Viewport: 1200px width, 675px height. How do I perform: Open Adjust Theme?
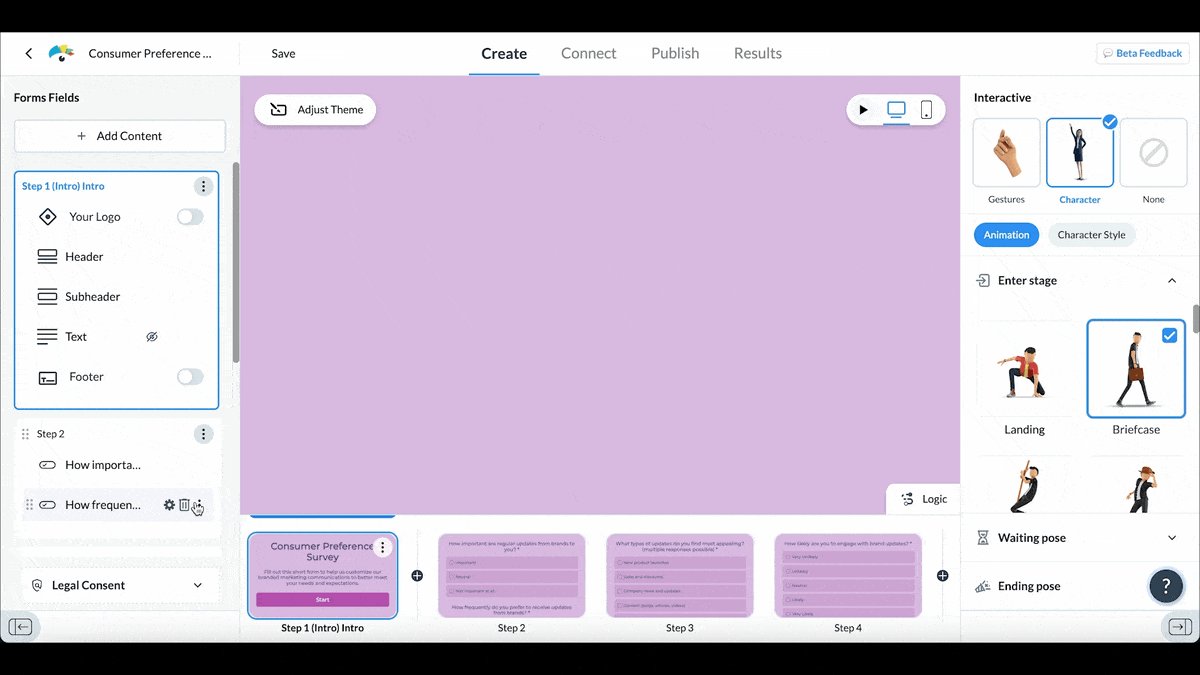[315, 110]
